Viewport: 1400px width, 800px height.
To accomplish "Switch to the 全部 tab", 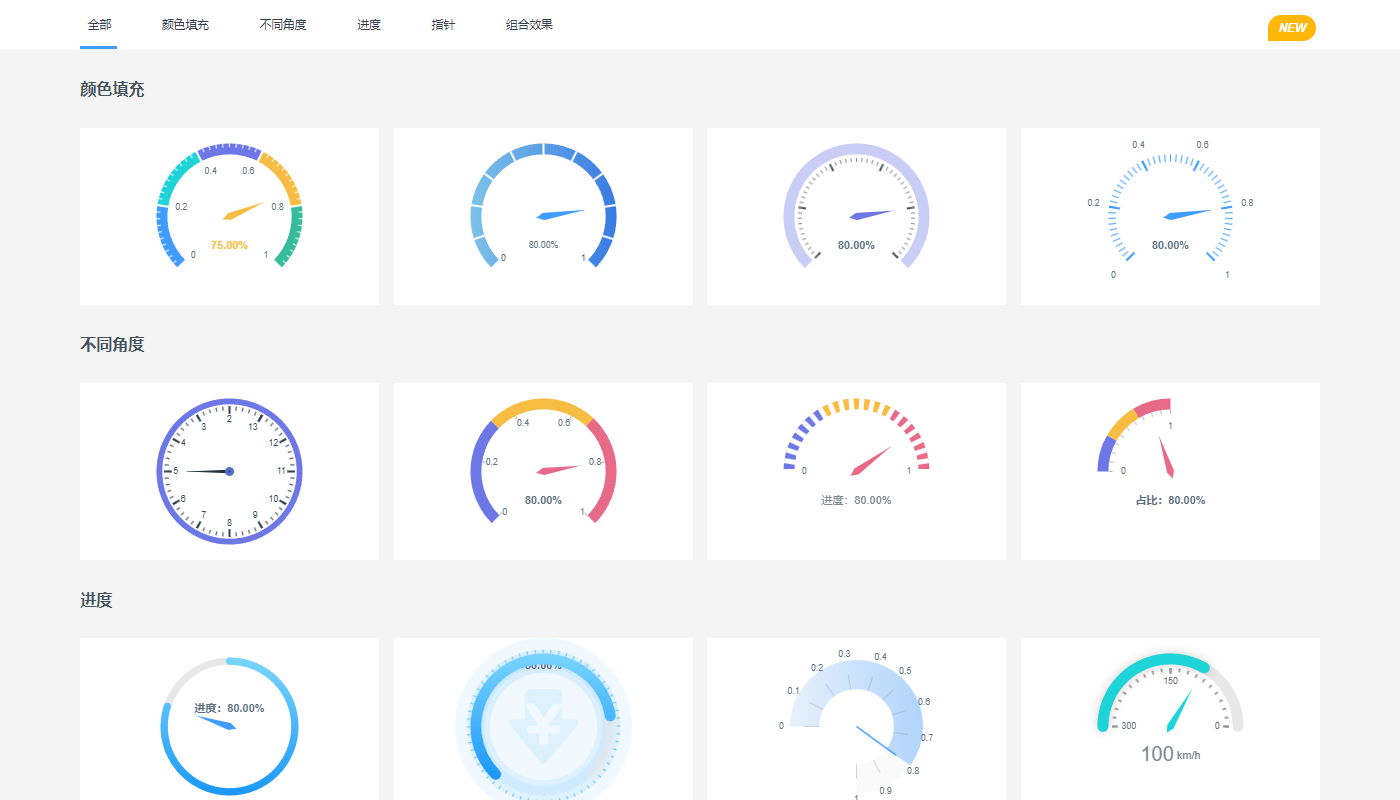I will (99, 25).
